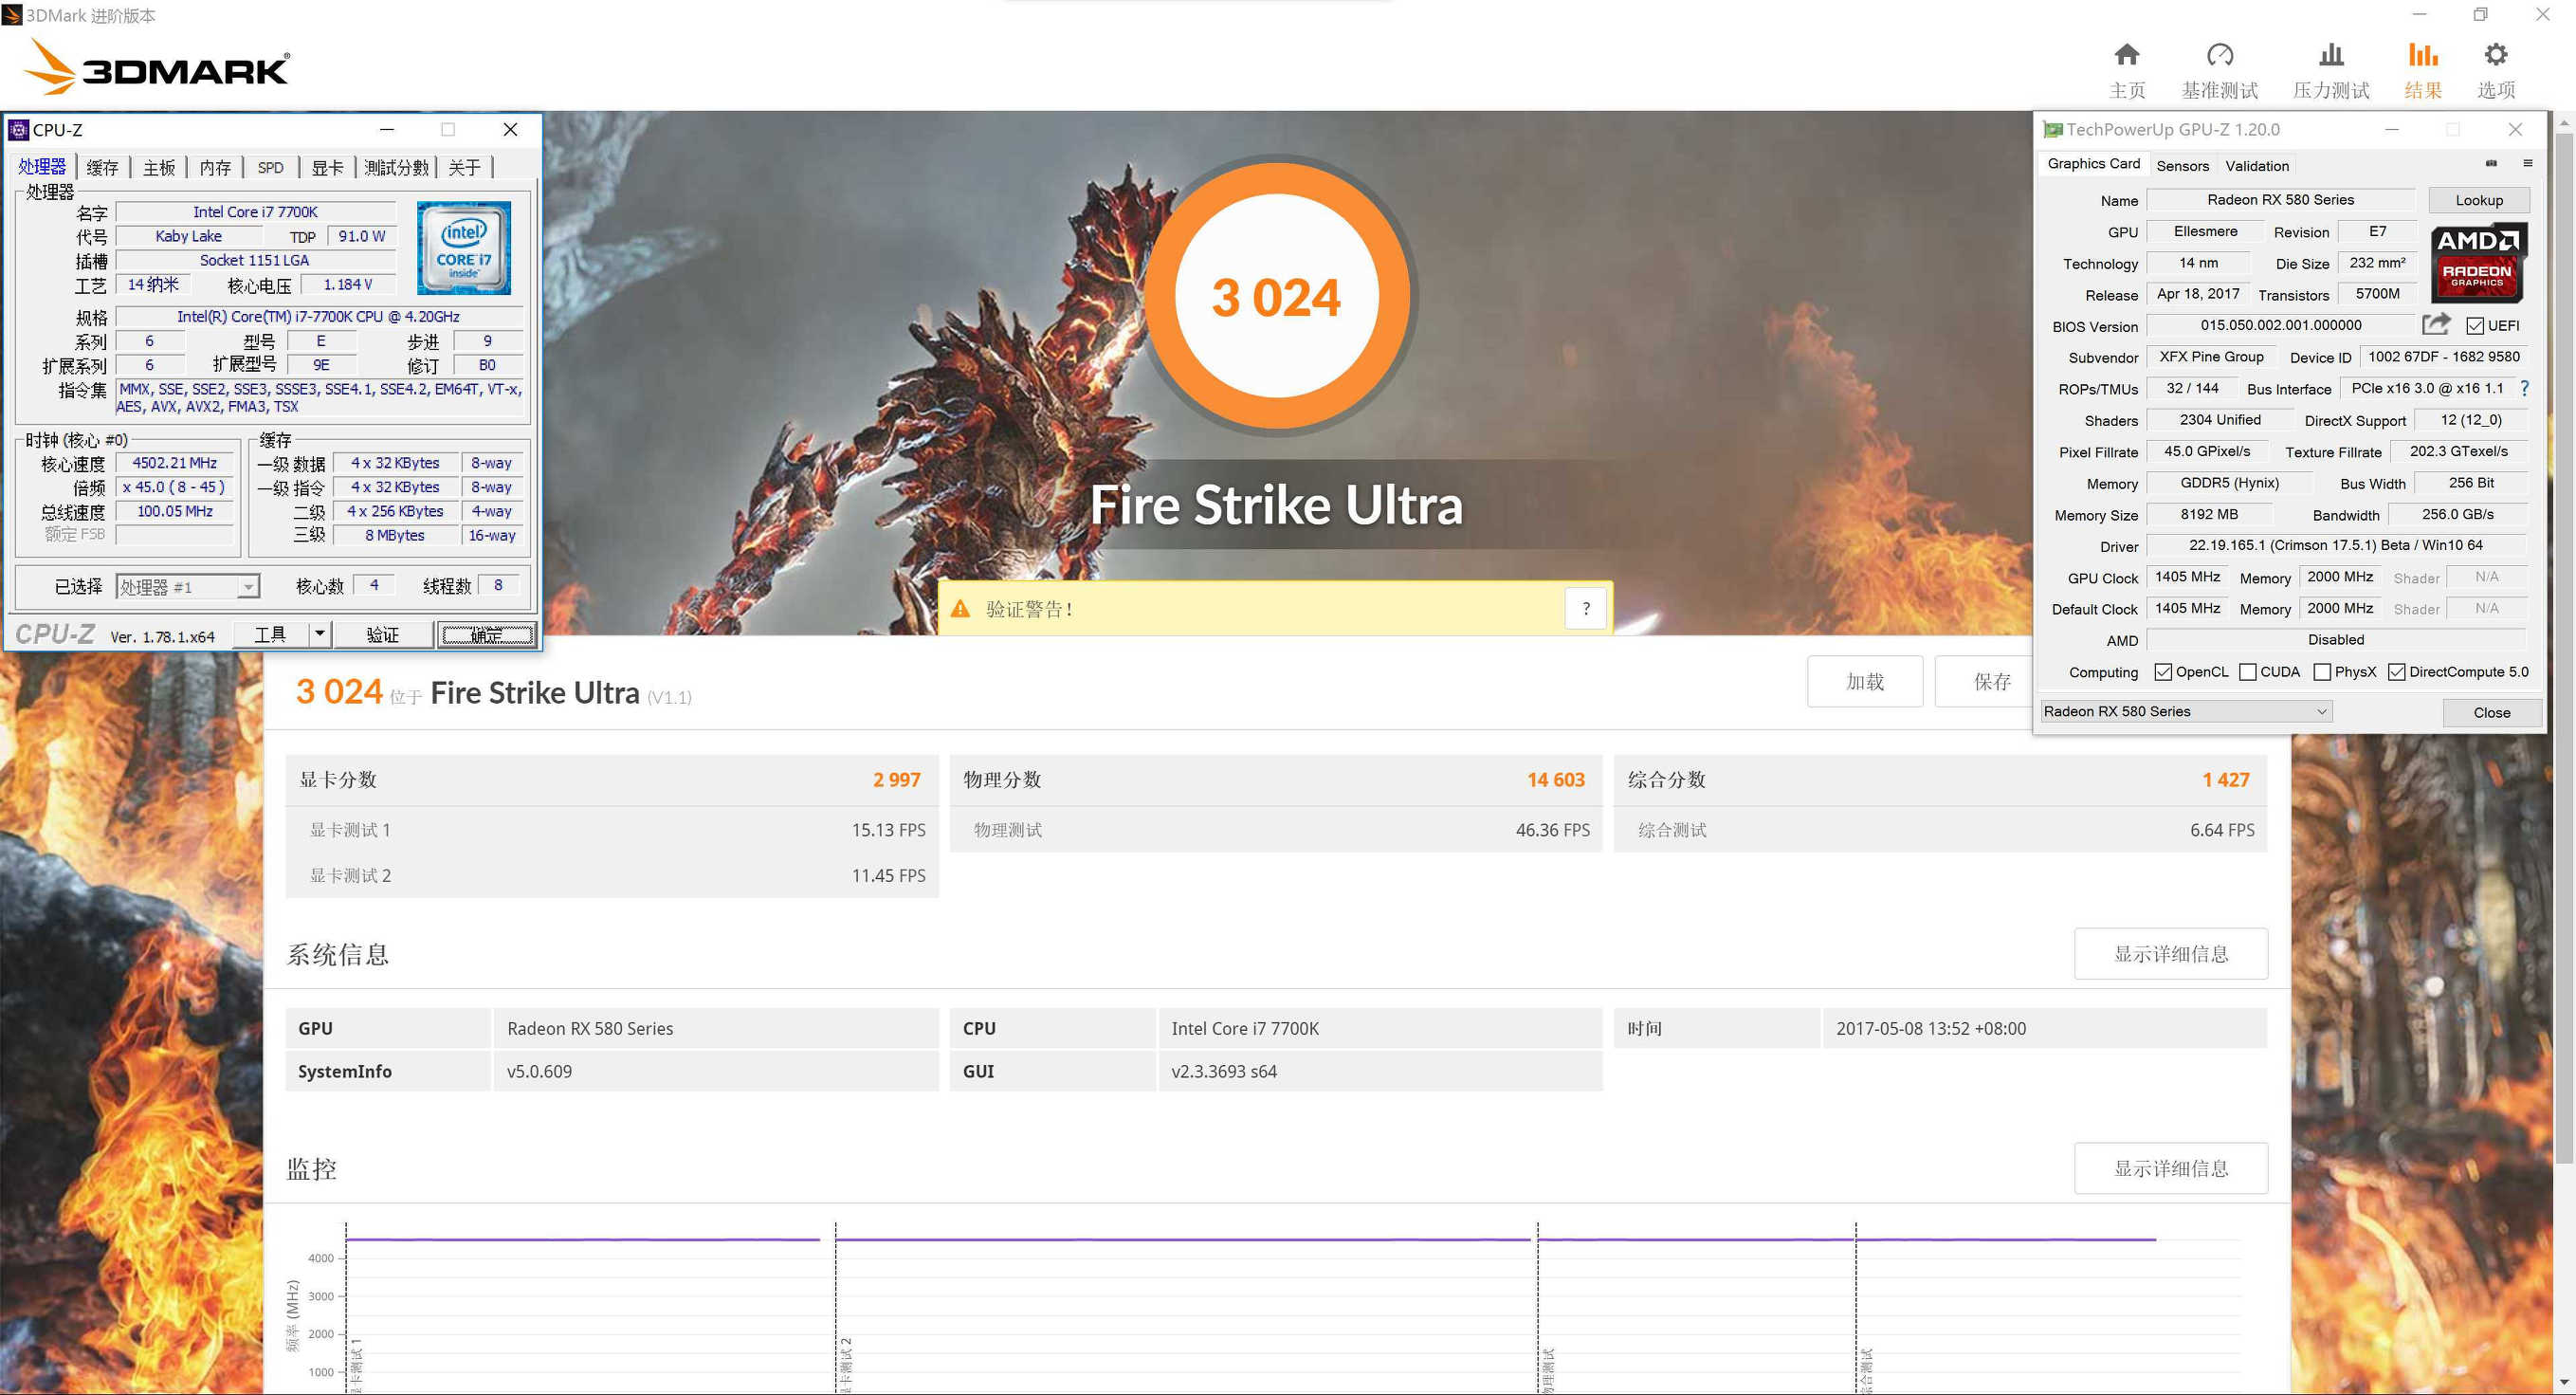Click the 加载 load button
Screen dimensions: 2576x1395
pyautogui.click(x=1864, y=682)
